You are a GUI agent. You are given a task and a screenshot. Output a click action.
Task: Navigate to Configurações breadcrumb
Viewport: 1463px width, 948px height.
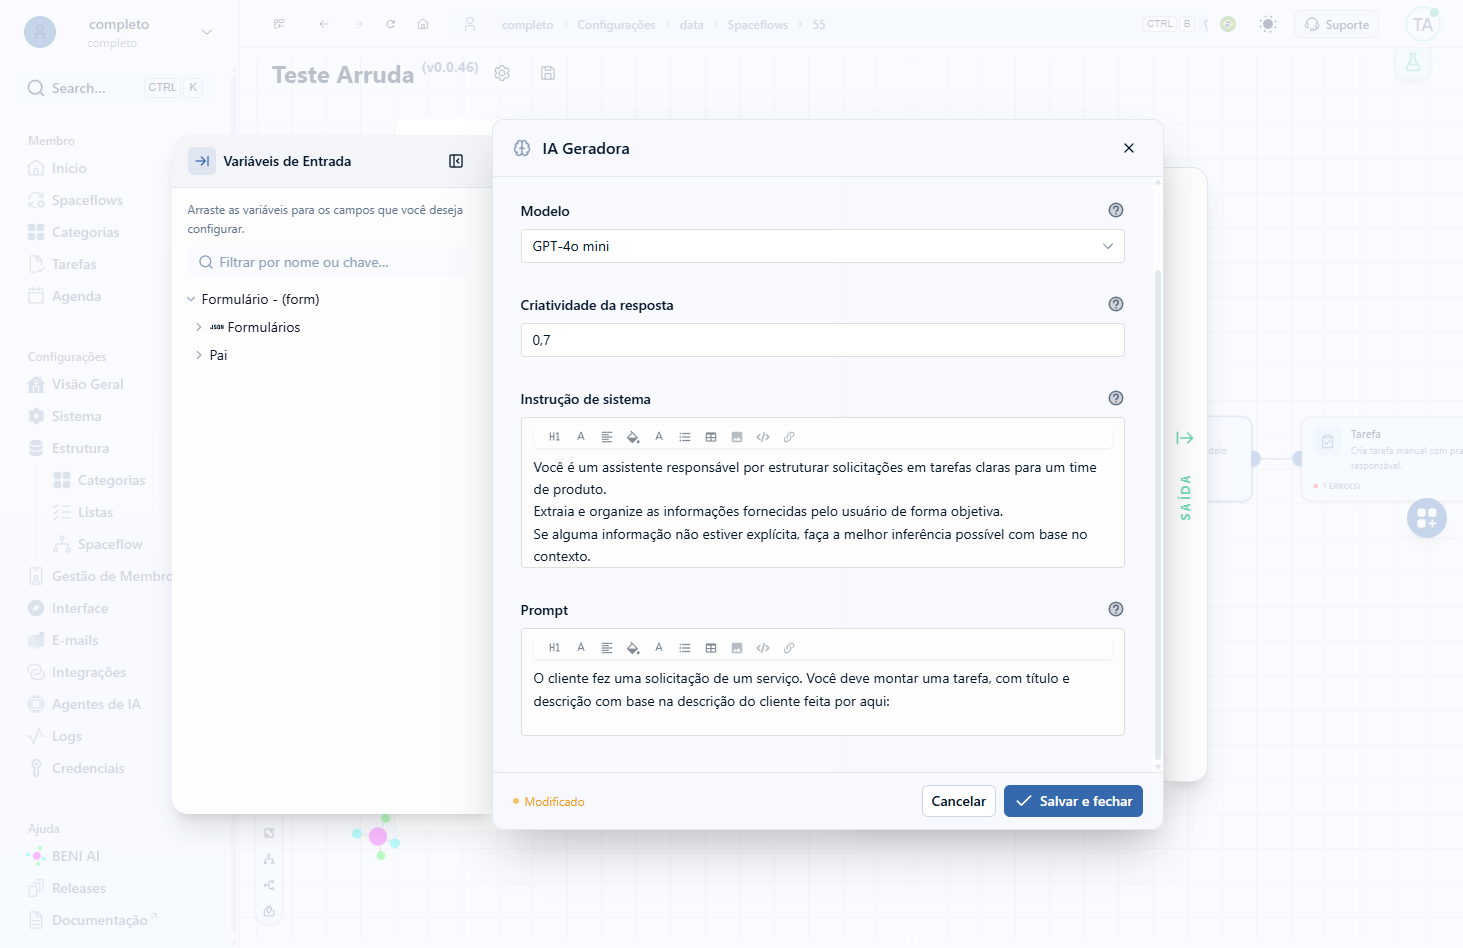[616, 25]
